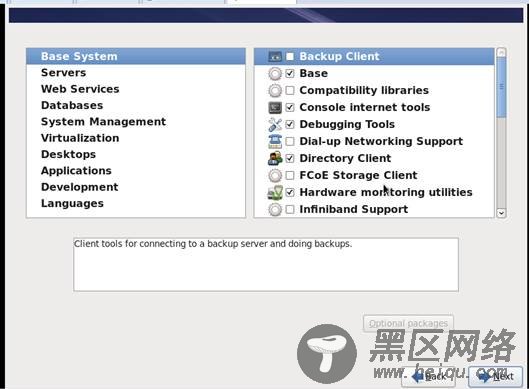
Task: Click the Optional packages button
Action: coord(408,323)
